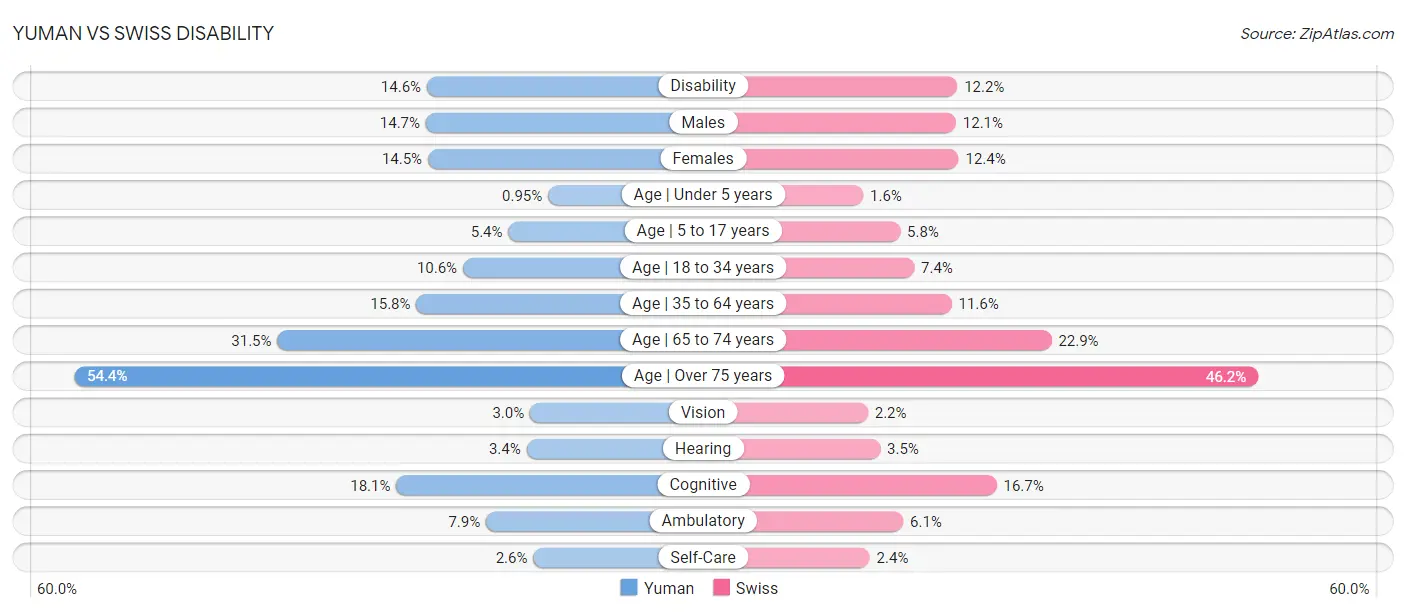Screen dimensions: 1406x612
Task: Select the Males category label
Action: point(703,122)
